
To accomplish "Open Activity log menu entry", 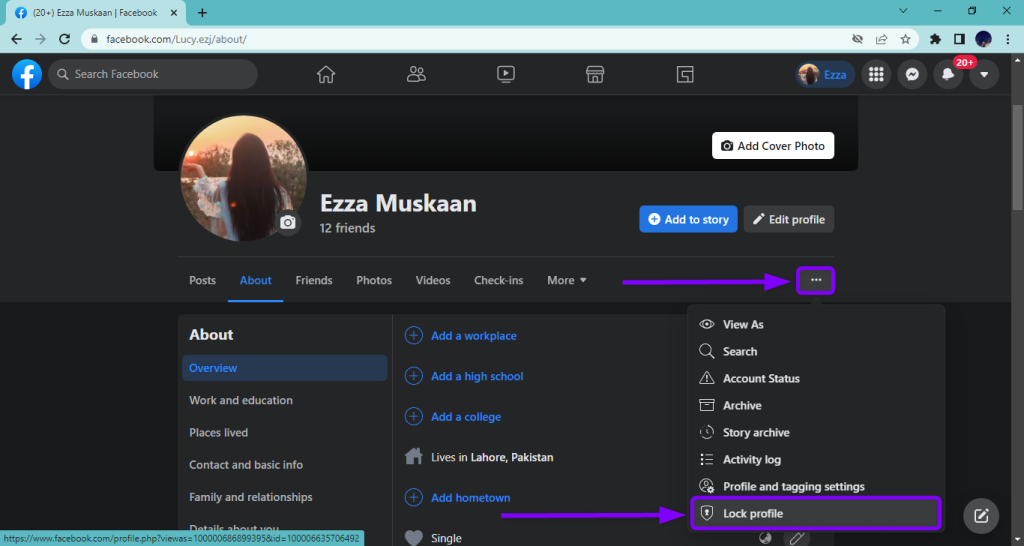I will [816, 460].
